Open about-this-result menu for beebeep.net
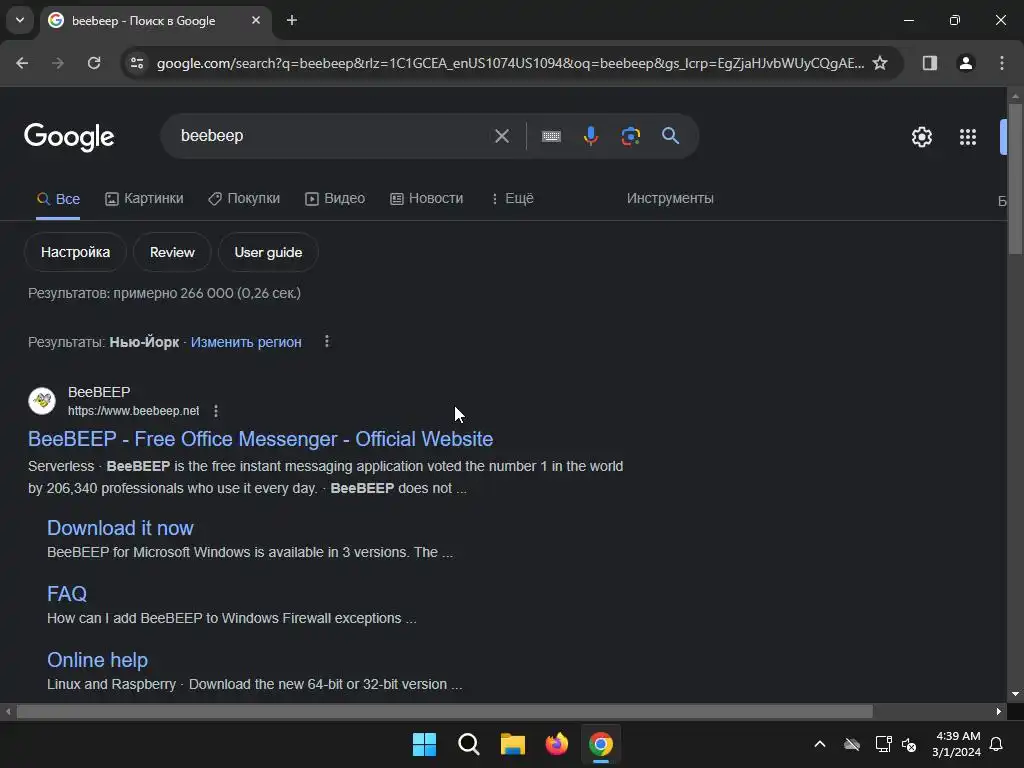1024x768 pixels. [x=216, y=411]
